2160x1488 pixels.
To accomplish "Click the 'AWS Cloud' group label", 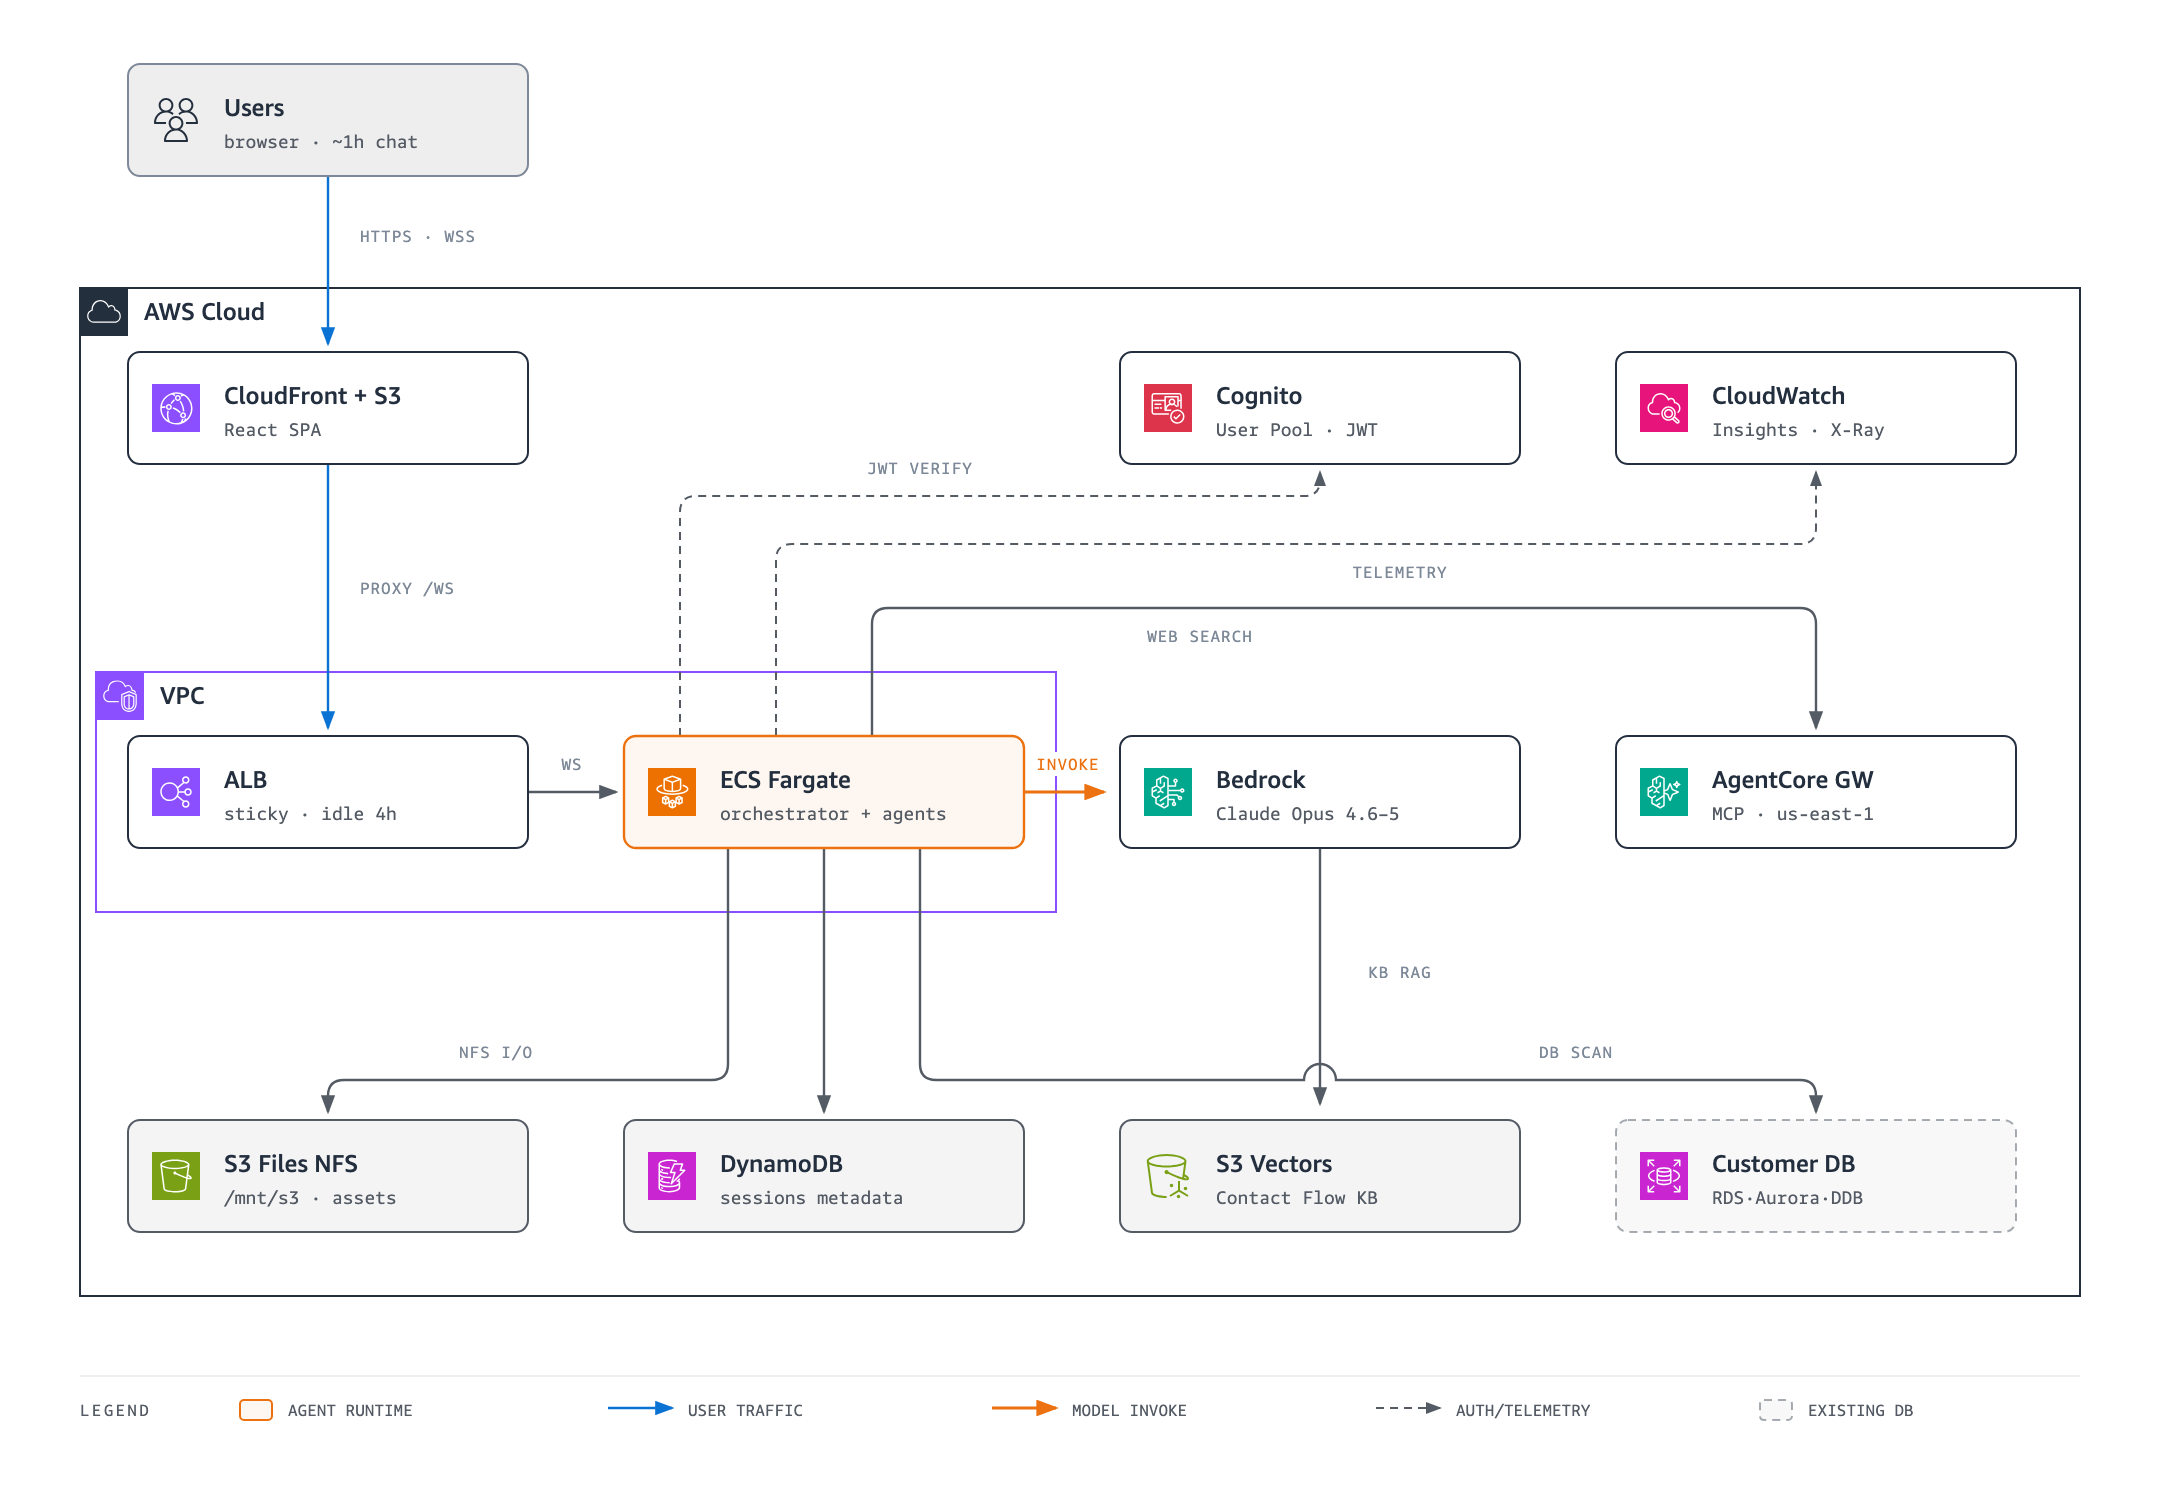I will (204, 312).
